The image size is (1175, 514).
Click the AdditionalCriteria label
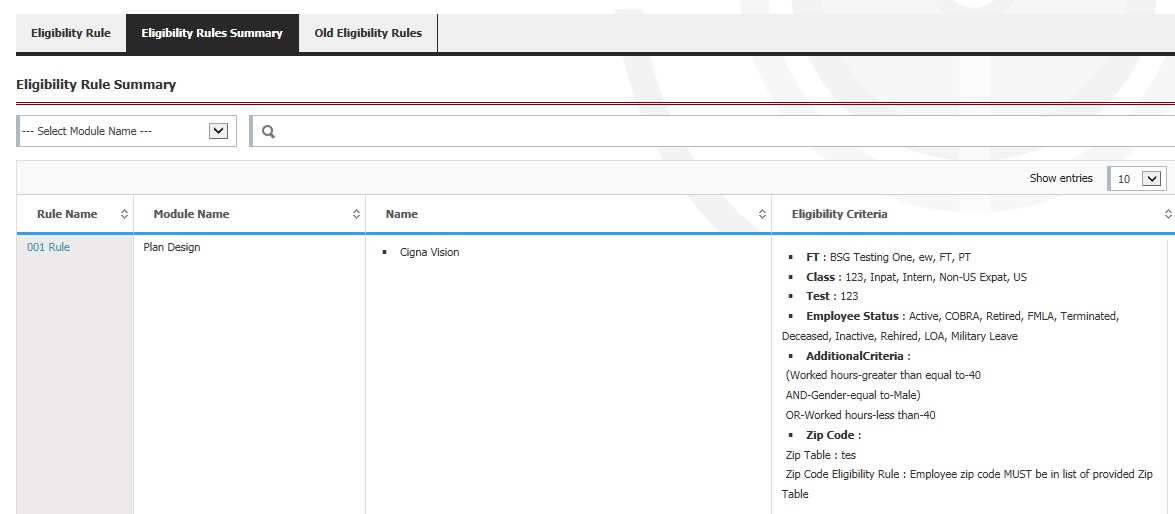point(858,357)
